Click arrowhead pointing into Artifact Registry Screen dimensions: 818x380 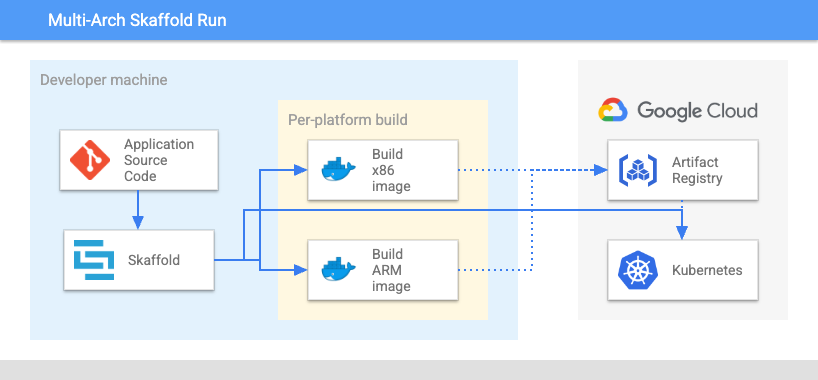click(600, 170)
